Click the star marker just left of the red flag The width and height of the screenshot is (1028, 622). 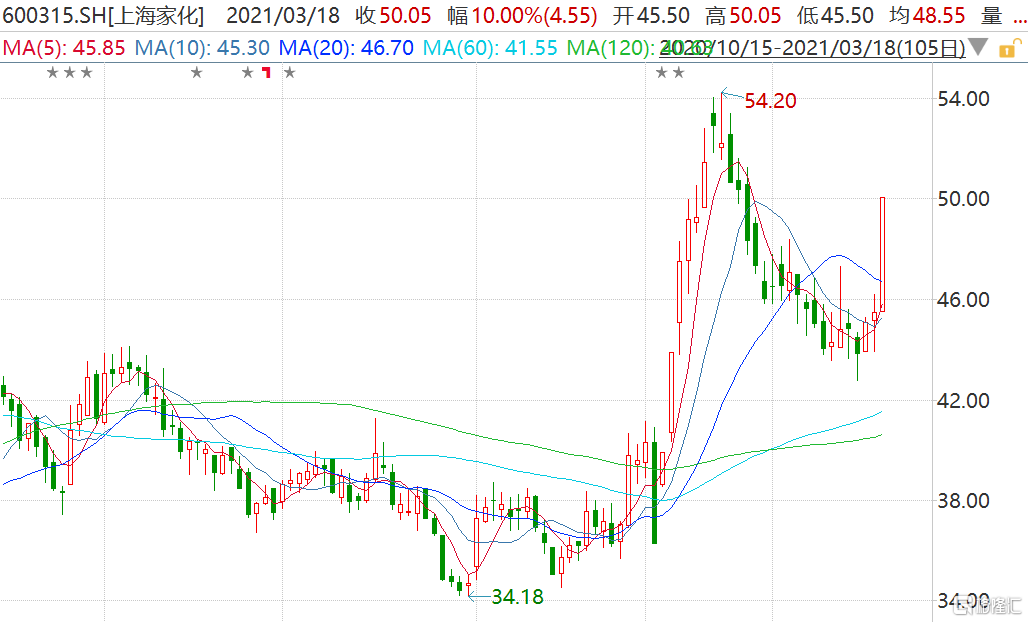[x=247, y=73]
